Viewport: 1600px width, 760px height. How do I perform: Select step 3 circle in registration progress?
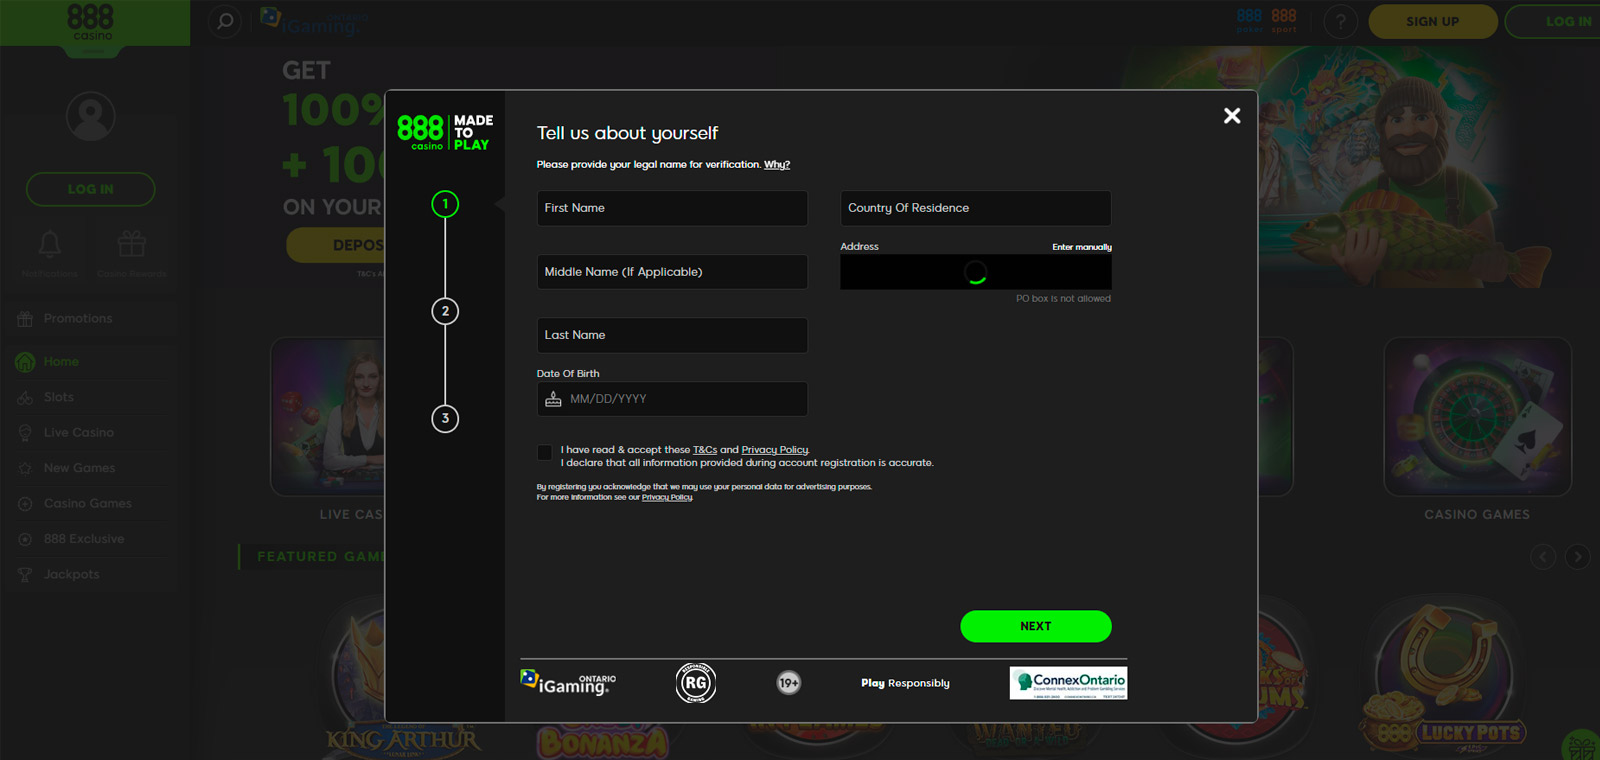445,418
